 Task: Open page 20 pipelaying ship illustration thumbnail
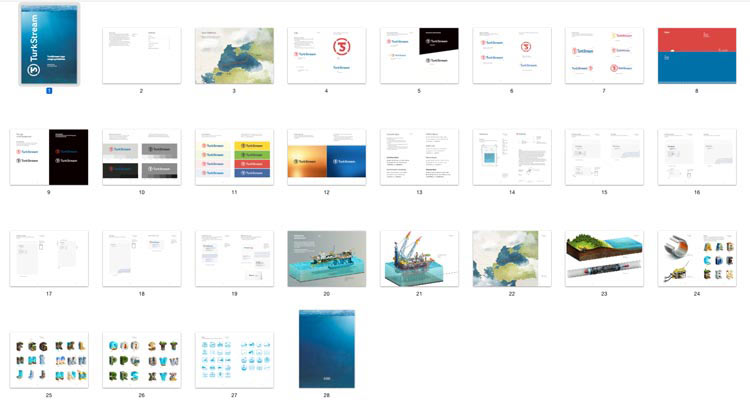327,259
